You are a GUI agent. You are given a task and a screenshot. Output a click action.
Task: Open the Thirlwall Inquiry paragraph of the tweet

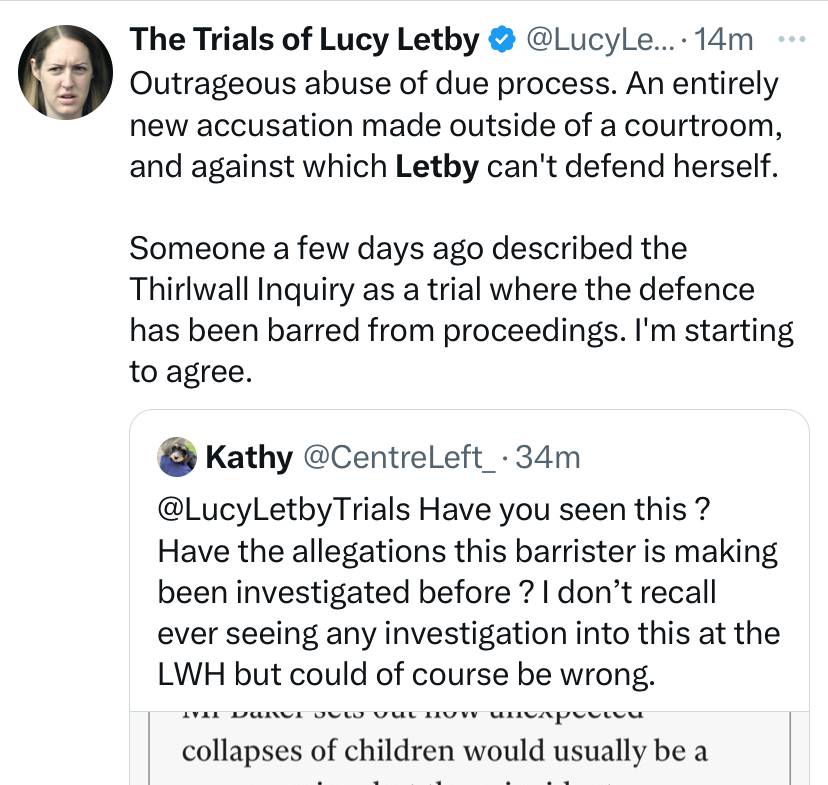click(461, 310)
